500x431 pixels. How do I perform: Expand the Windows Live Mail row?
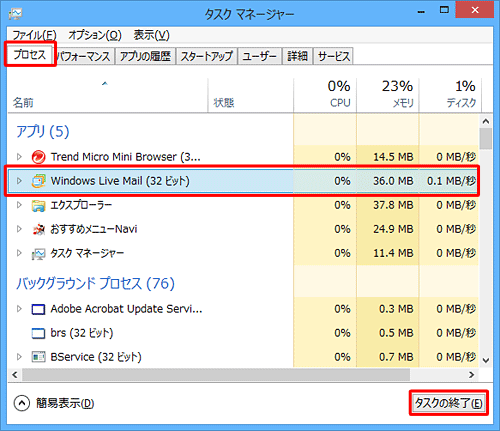[19, 181]
